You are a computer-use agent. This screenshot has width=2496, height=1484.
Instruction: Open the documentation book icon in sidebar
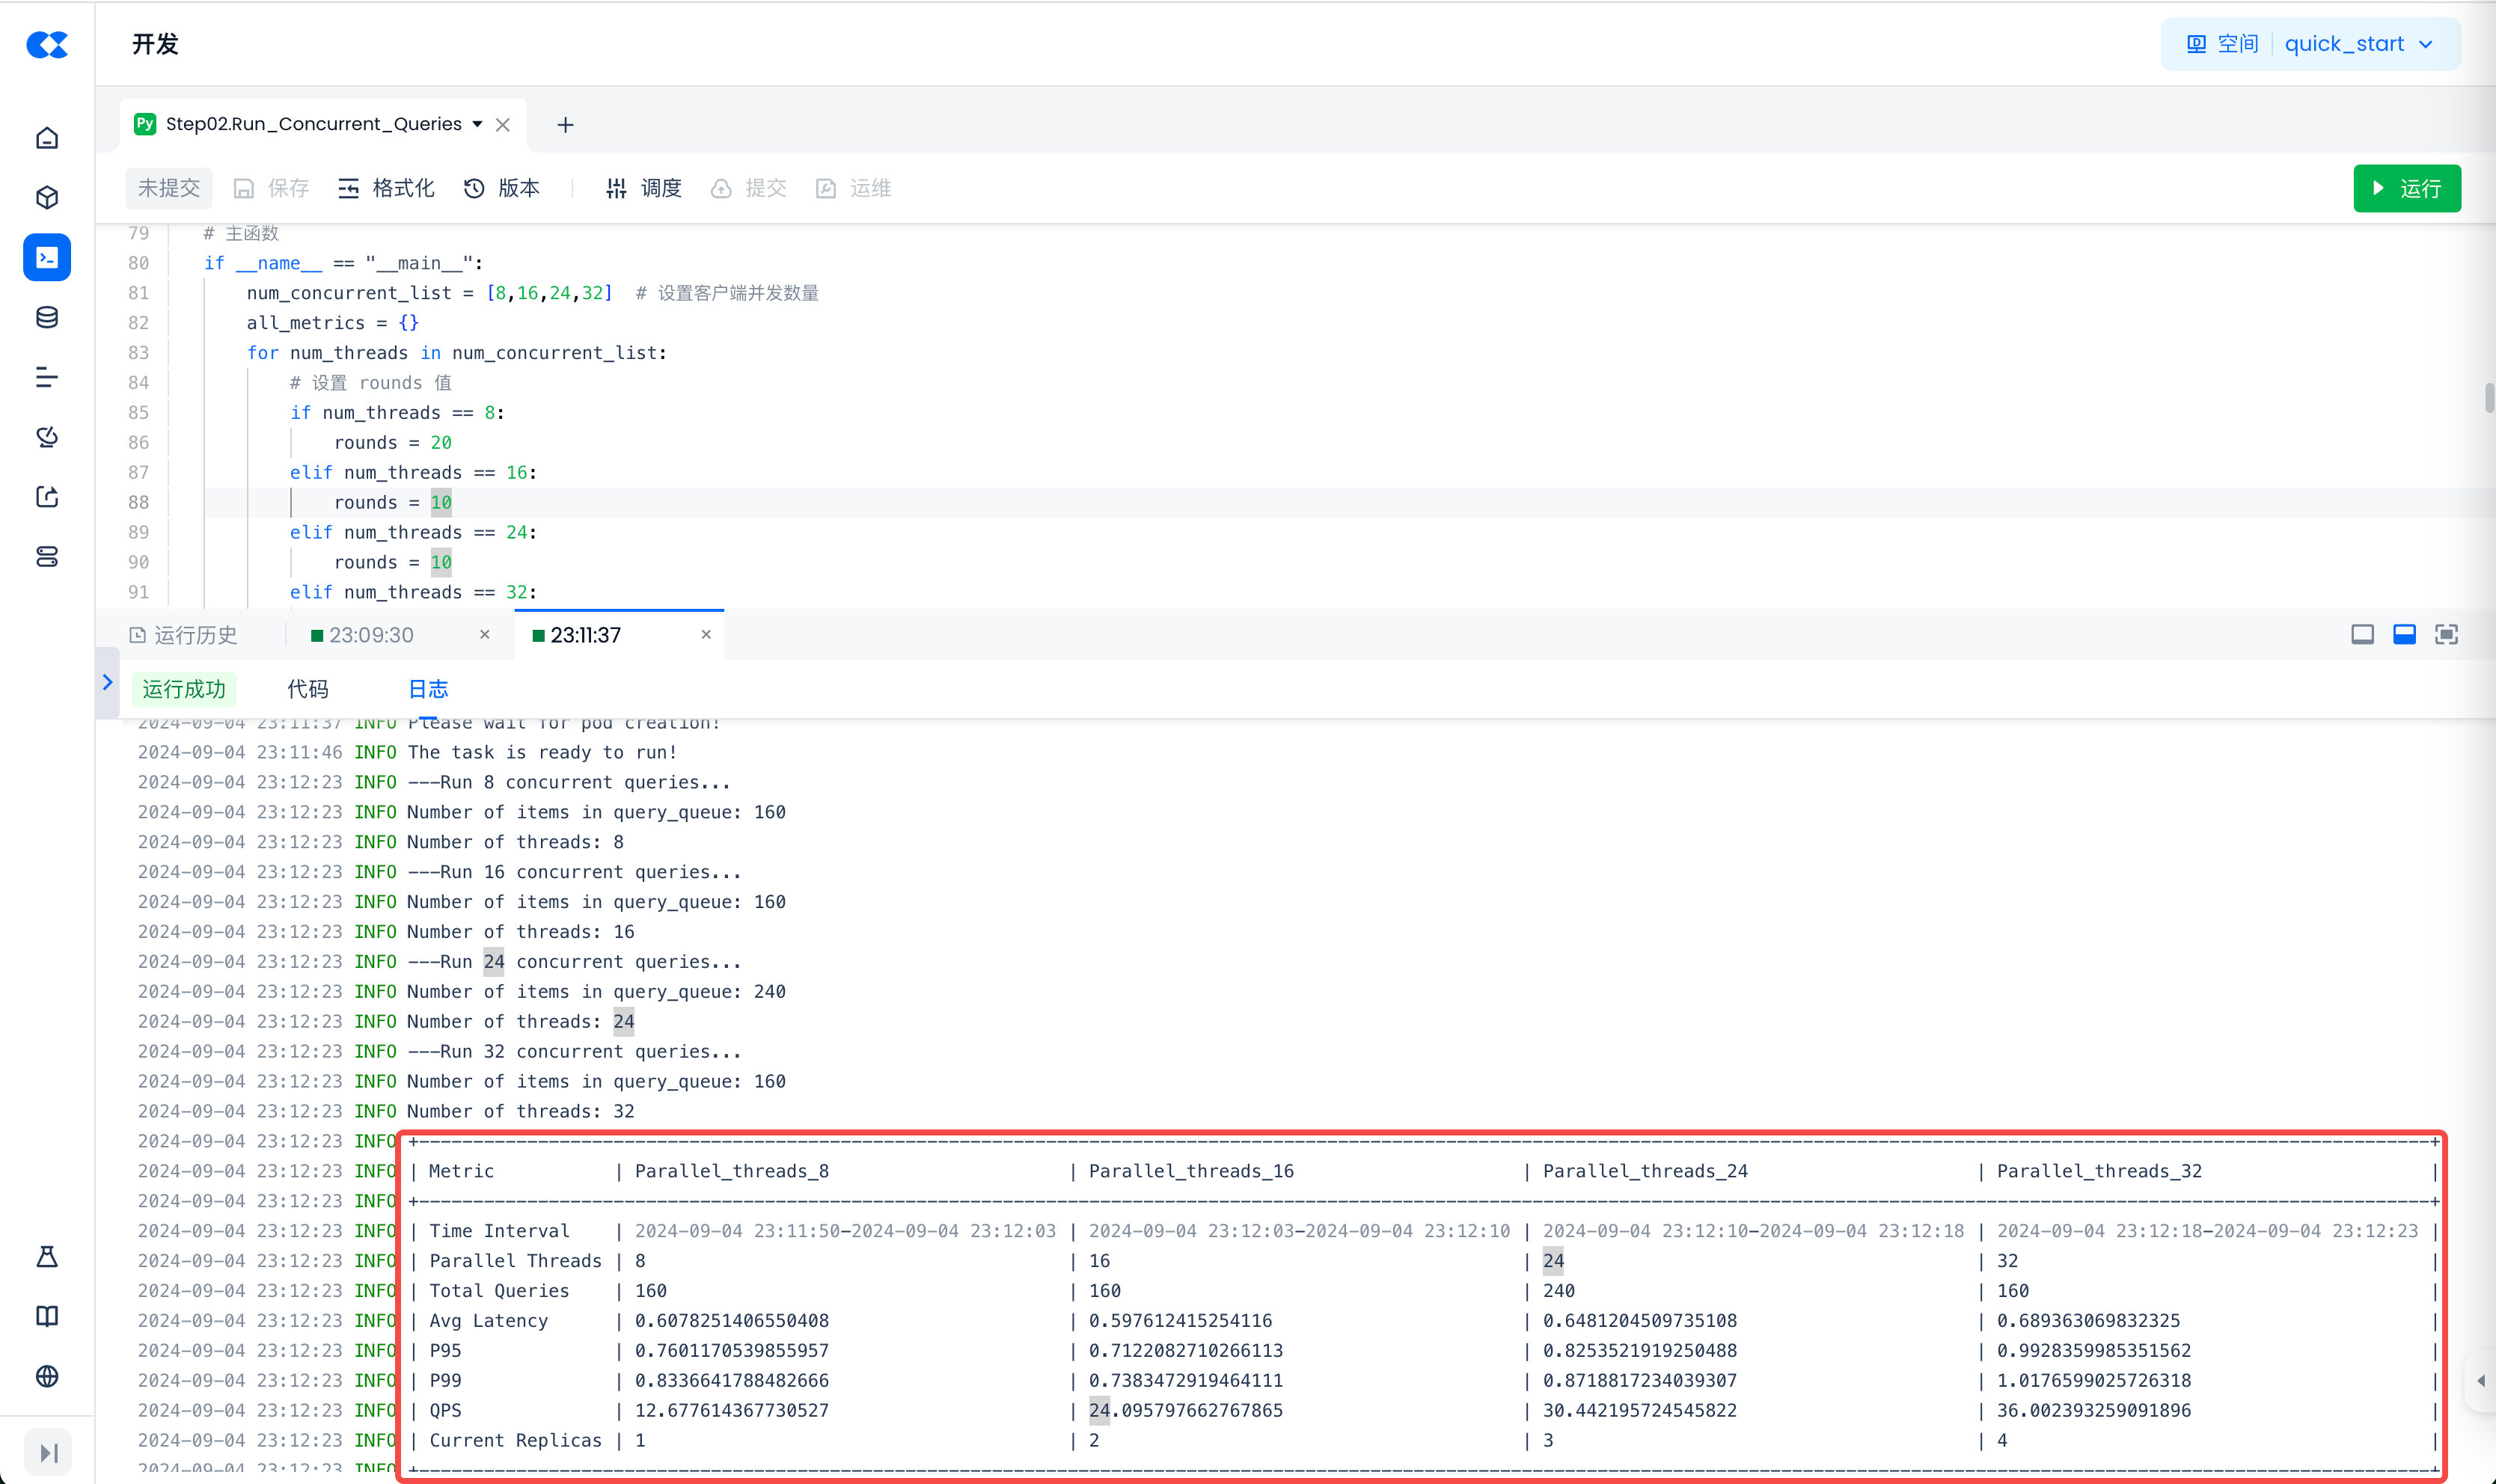coord(47,1316)
